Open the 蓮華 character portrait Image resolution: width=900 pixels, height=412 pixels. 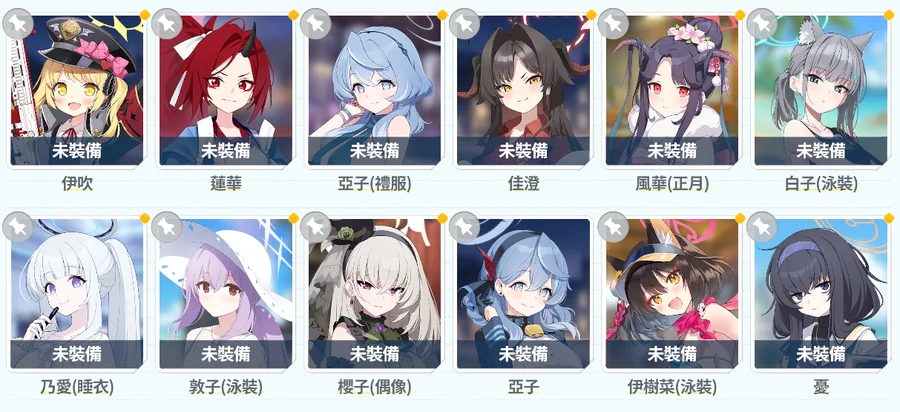[x=226, y=90]
